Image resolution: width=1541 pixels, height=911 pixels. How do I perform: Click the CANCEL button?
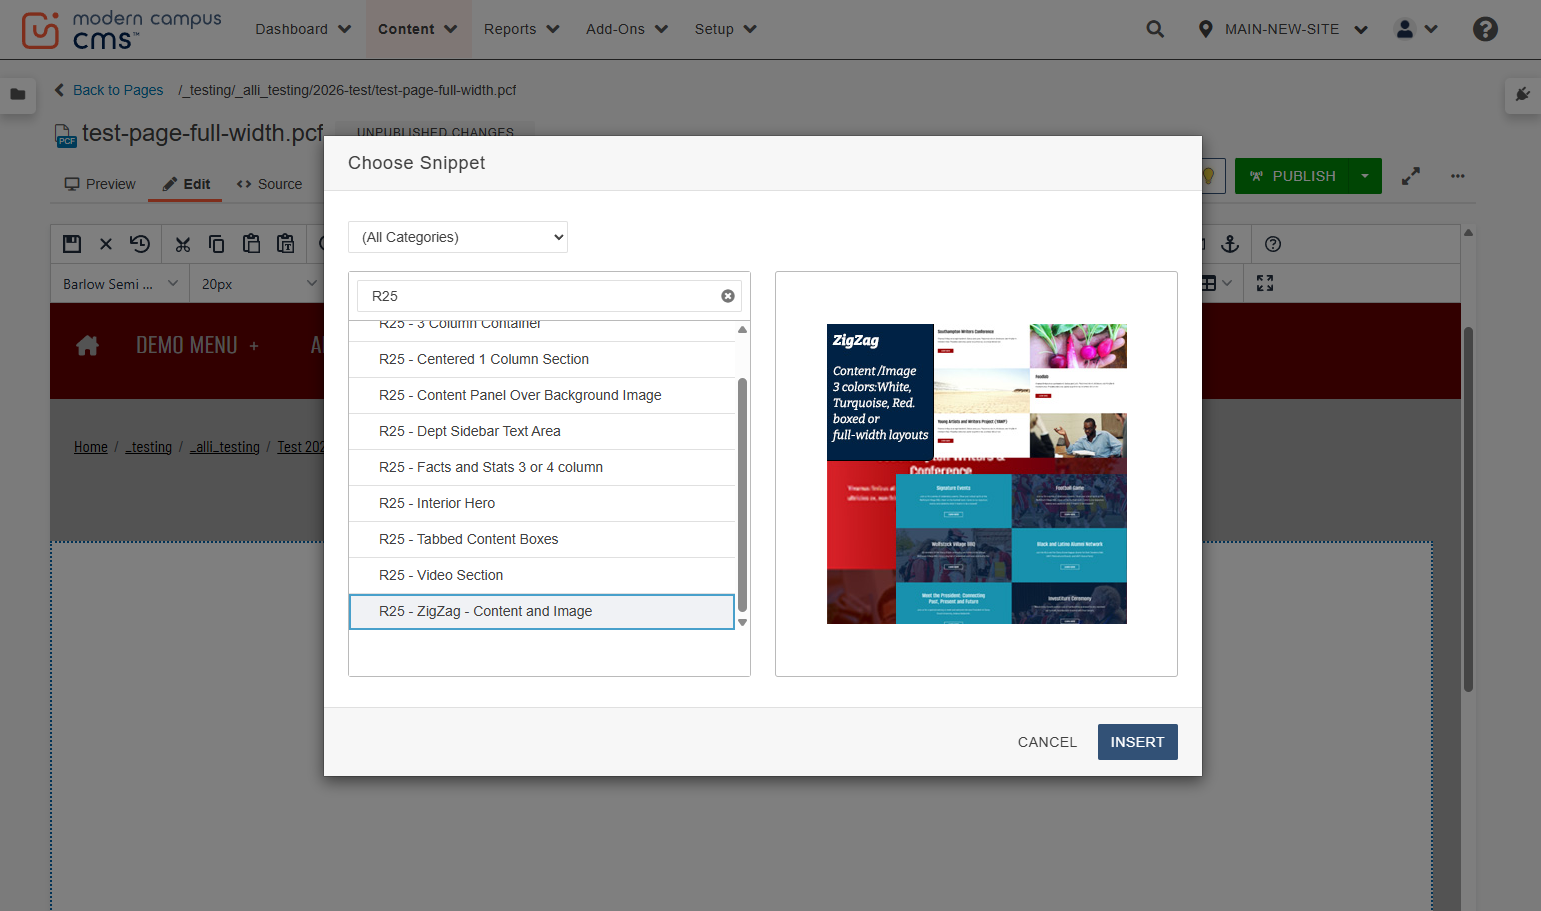[x=1047, y=742]
